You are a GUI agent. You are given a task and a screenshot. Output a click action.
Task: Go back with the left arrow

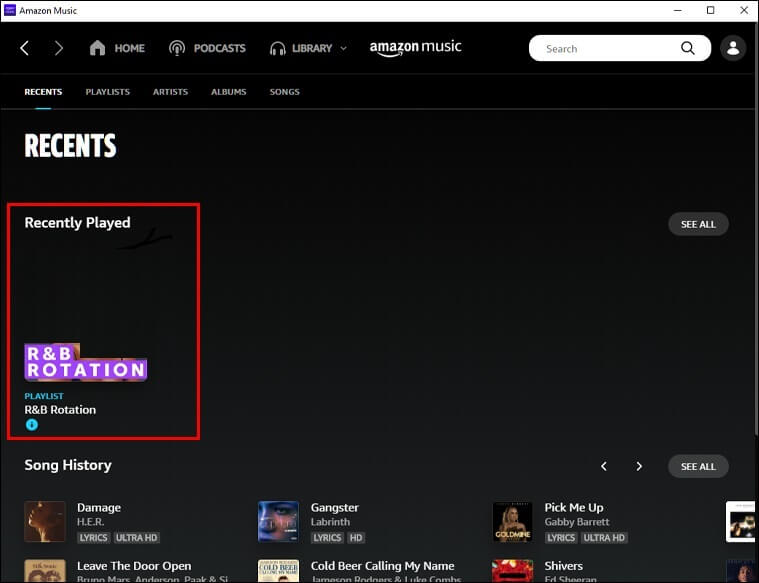(25, 48)
